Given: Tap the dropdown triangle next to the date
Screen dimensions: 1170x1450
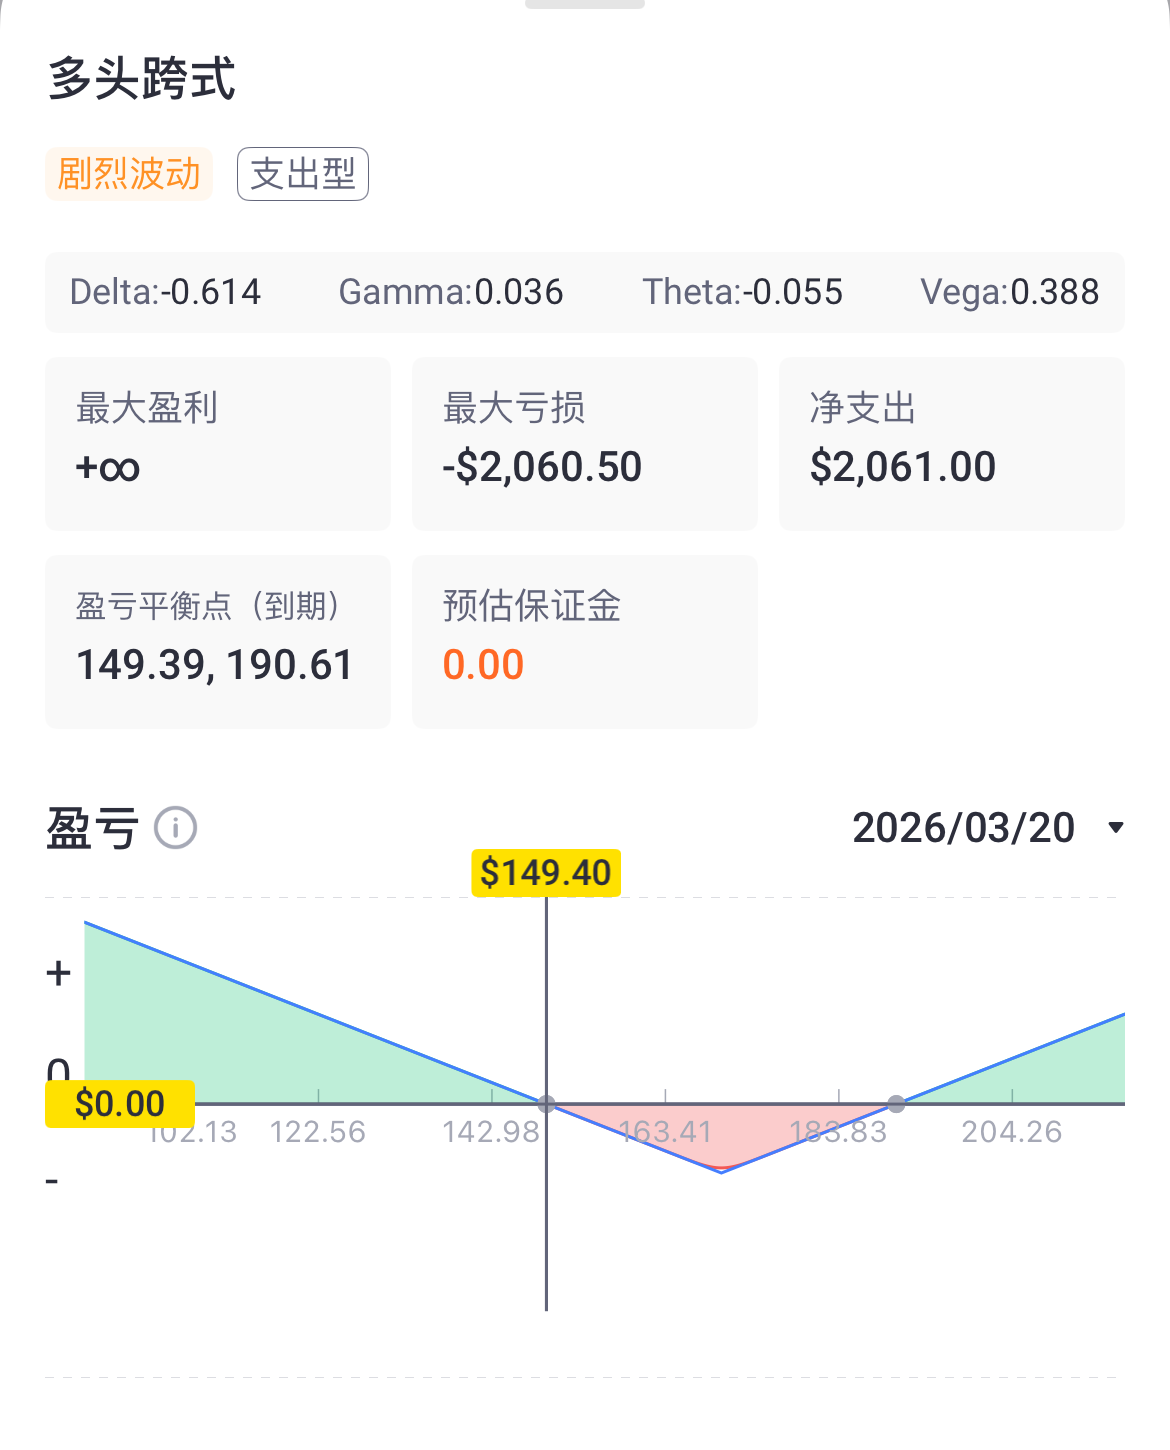Looking at the screenshot, I should [1116, 828].
